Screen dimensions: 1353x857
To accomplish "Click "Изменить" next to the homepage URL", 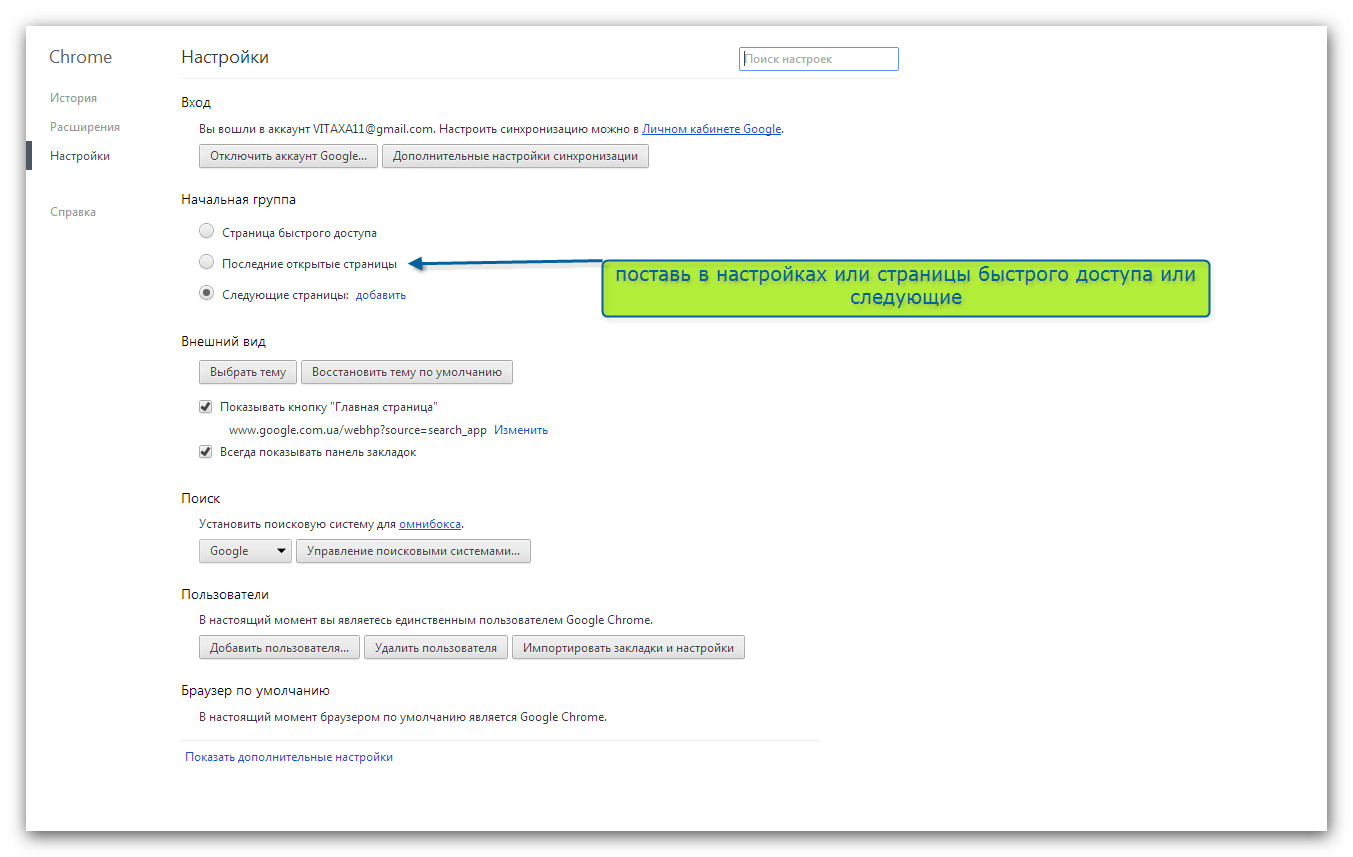I will coord(521,430).
